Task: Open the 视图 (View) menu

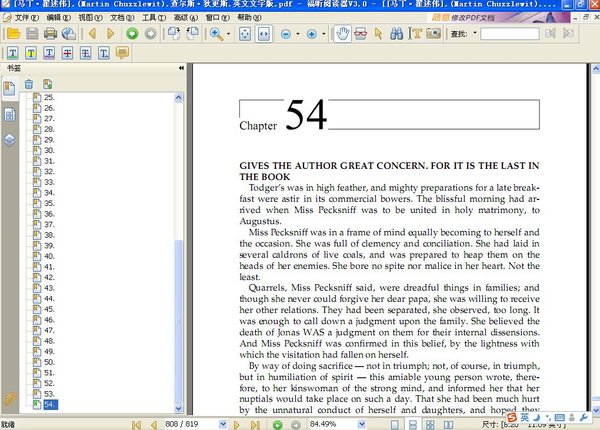Action: tap(90, 18)
